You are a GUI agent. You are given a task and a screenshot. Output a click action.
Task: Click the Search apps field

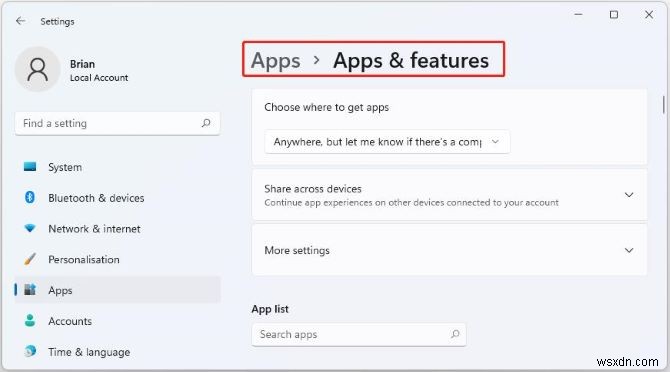[359, 334]
